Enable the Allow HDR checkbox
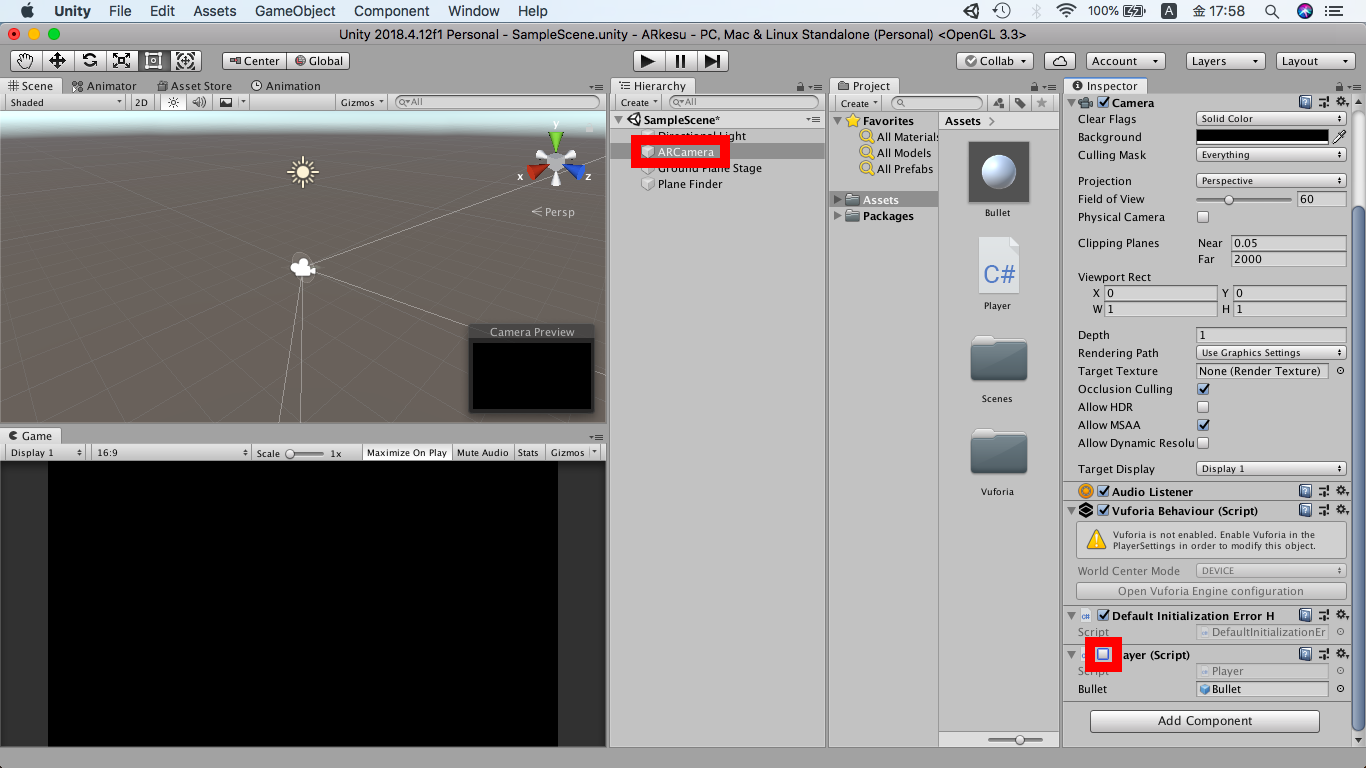1366x768 pixels. pyautogui.click(x=1203, y=407)
